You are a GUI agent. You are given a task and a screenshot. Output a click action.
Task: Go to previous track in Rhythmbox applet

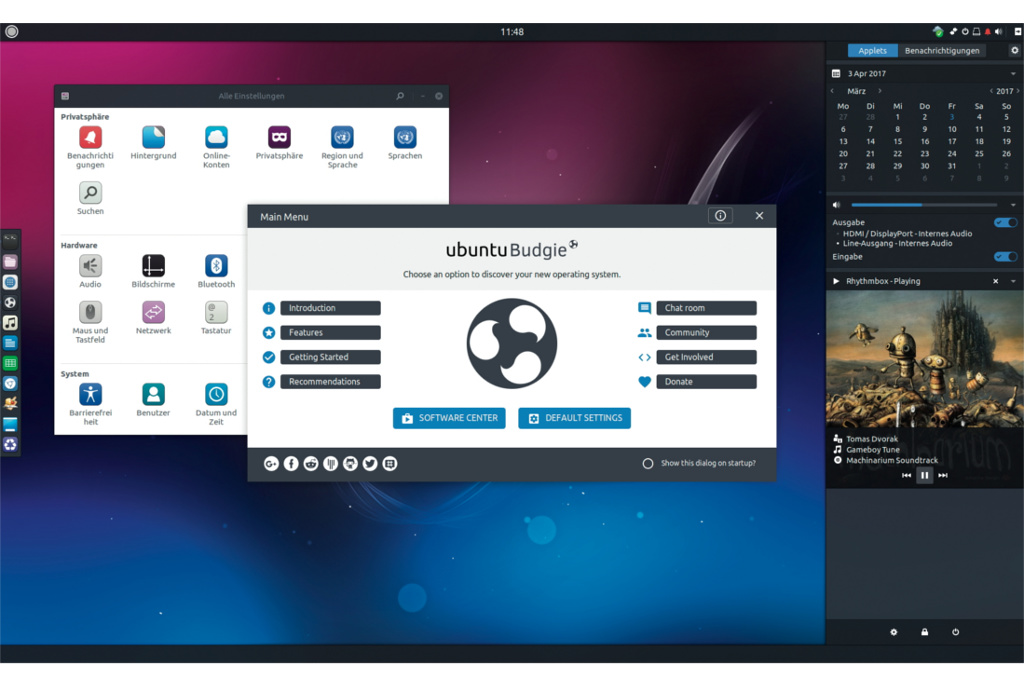(906, 475)
